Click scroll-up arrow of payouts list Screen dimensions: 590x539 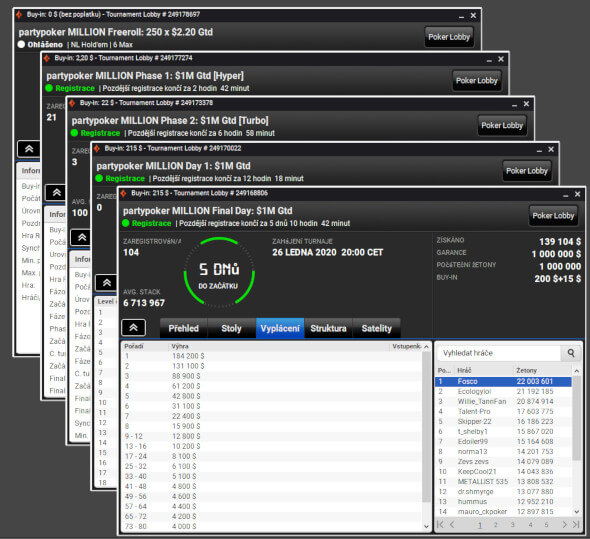coord(426,347)
